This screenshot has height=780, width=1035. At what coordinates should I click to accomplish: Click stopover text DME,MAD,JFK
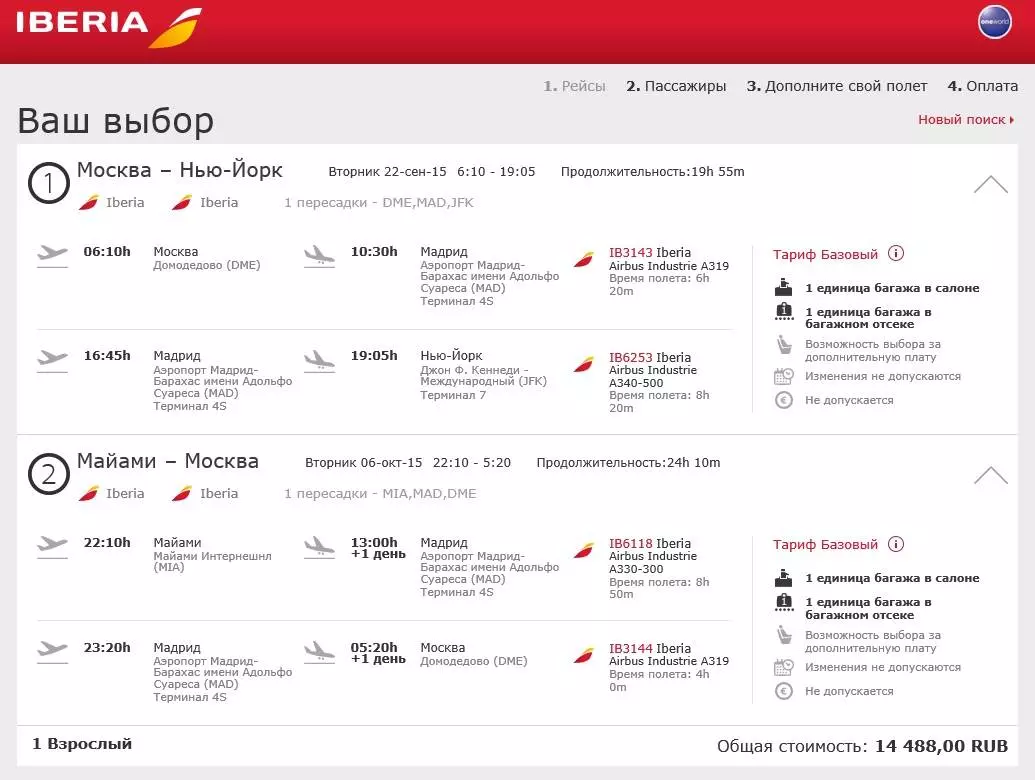click(x=428, y=203)
